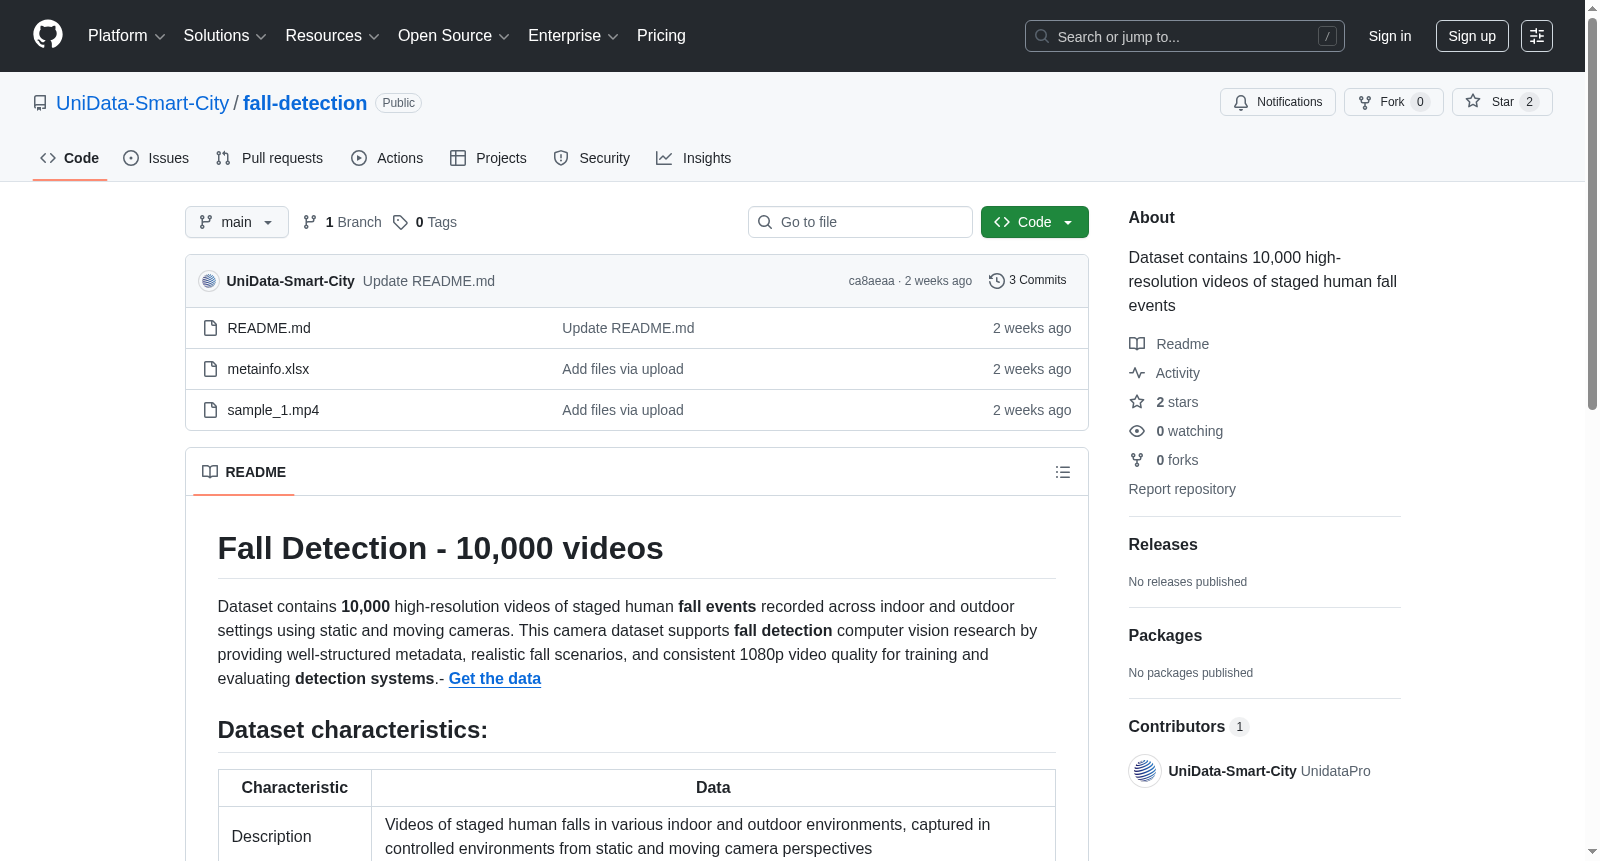This screenshot has width=1600, height=861.
Task: Open the Packages section heading
Action: (1165, 635)
